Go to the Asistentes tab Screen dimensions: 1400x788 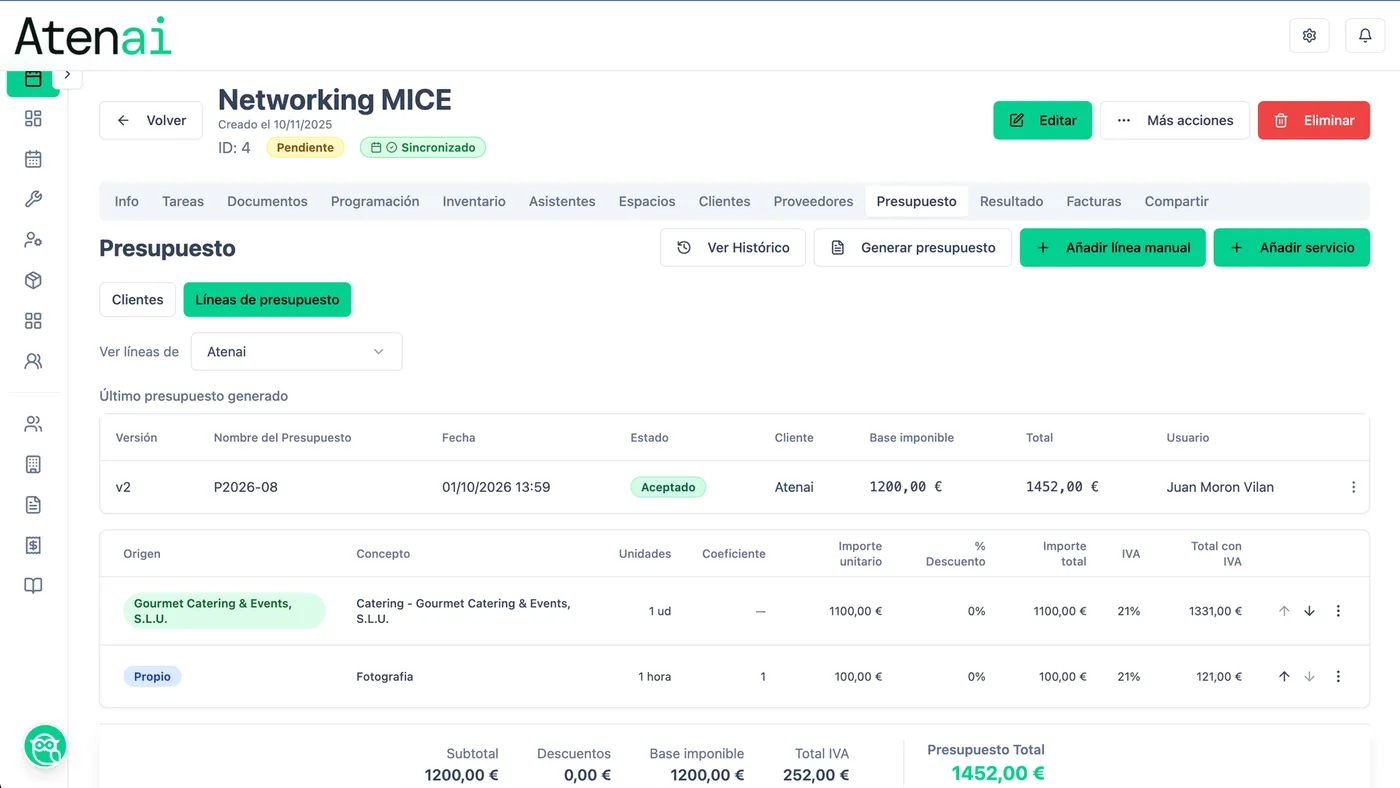pyautogui.click(x=562, y=201)
